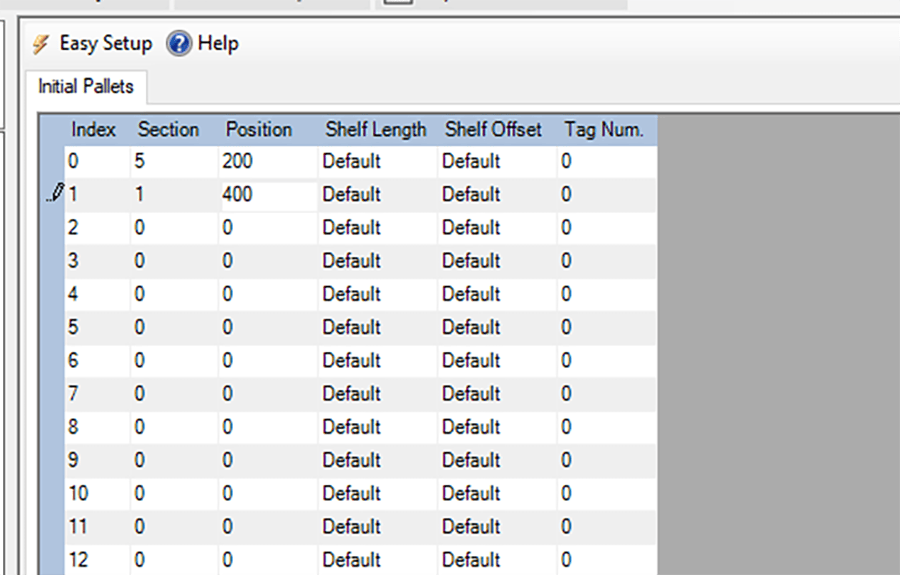Select Section cell in index 1 row
Viewport: 900px width, 575px height.
tap(174, 195)
